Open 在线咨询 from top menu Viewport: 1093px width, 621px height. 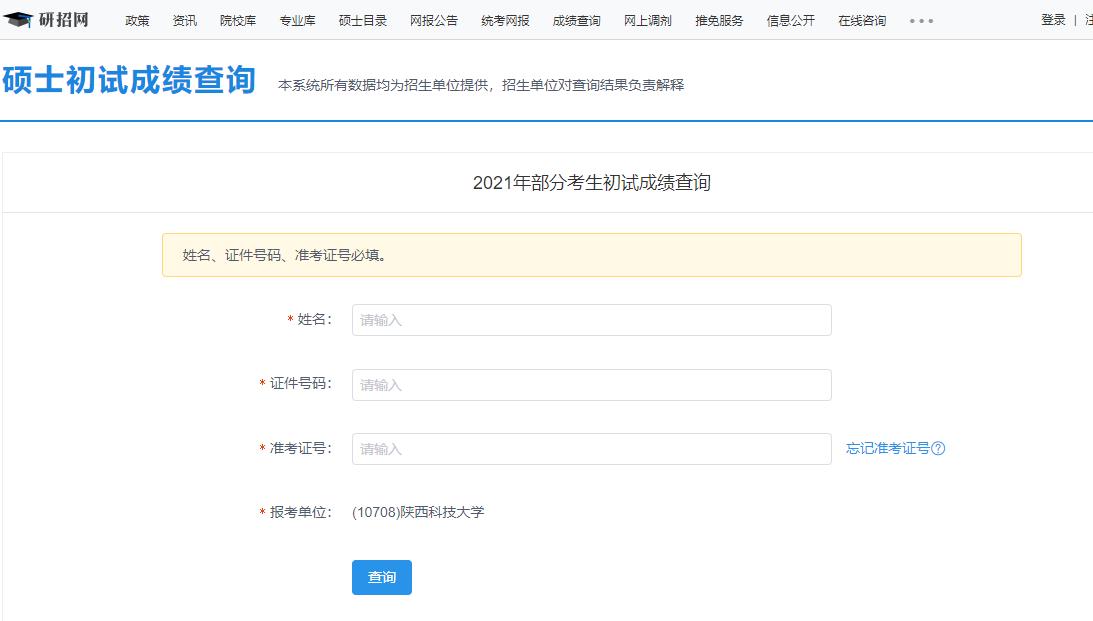click(862, 21)
